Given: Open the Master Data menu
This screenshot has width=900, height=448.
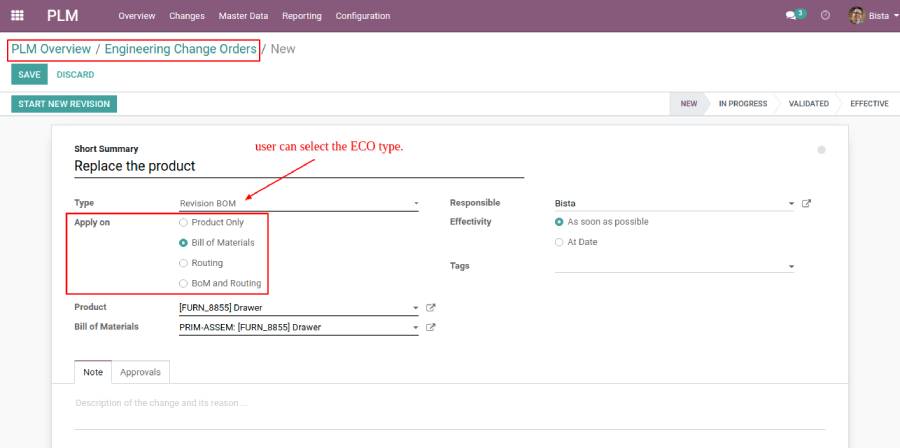Looking at the screenshot, I should (x=243, y=16).
